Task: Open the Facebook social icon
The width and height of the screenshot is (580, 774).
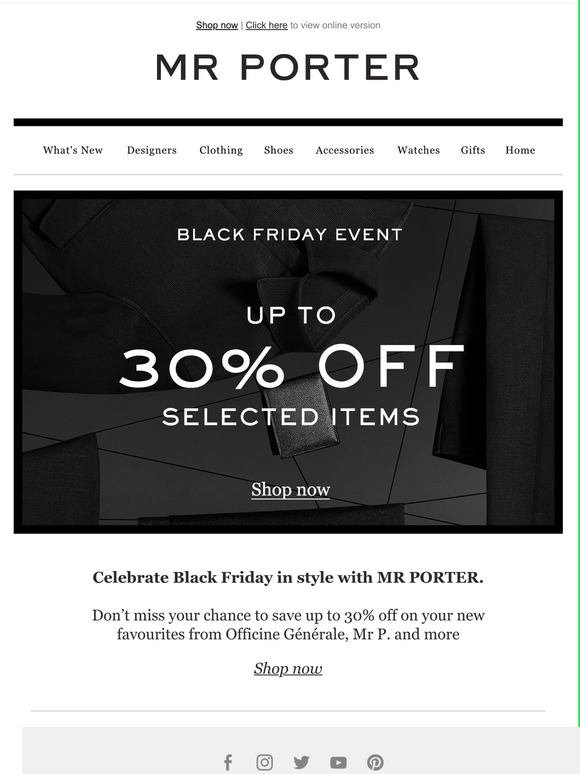Action: point(228,762)
